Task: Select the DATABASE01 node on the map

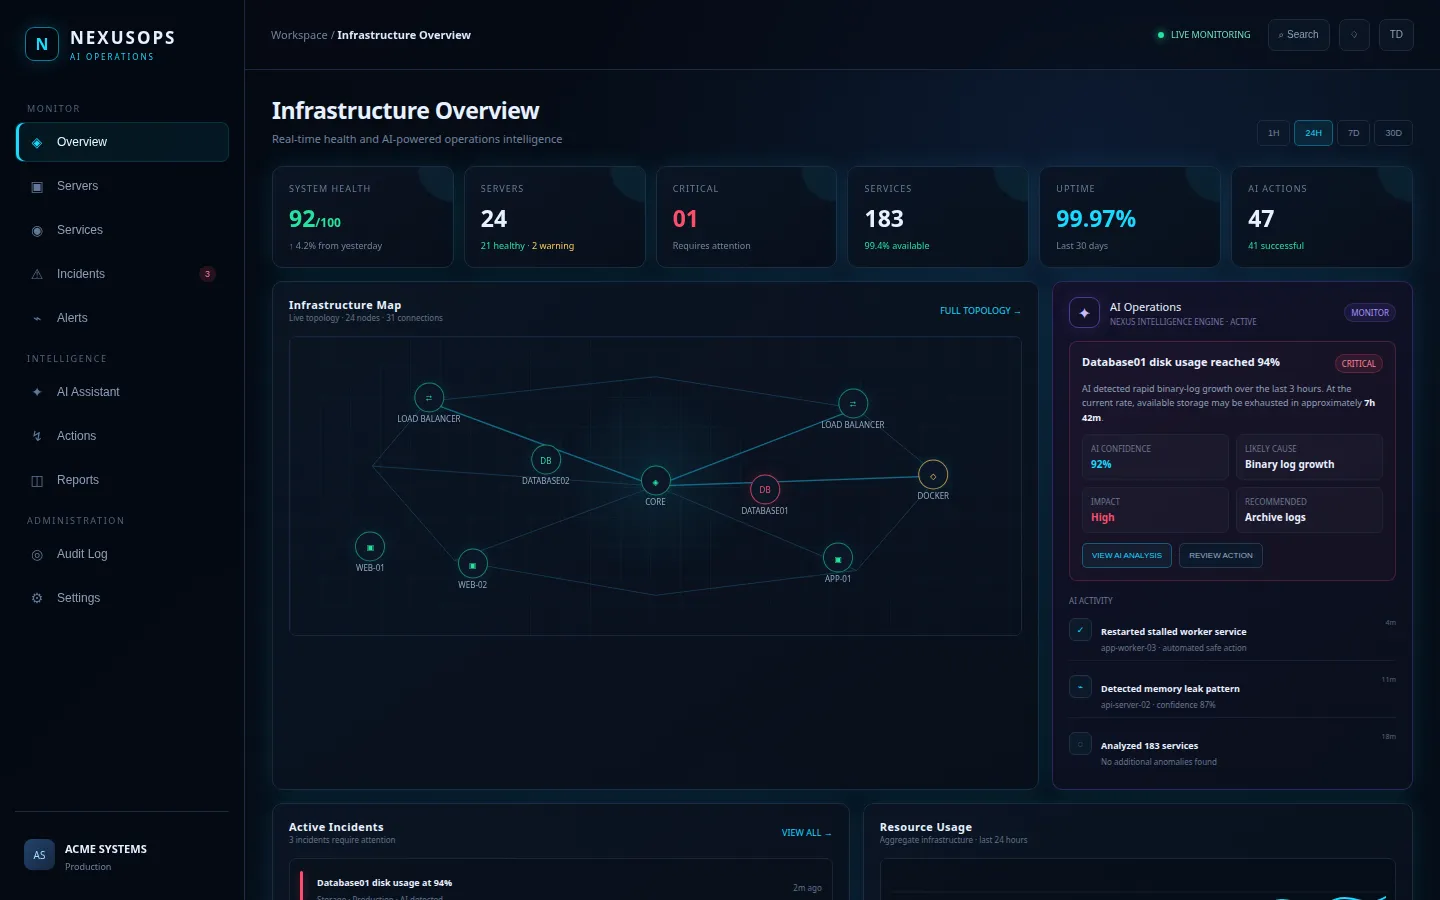Action: coord(765,490)
